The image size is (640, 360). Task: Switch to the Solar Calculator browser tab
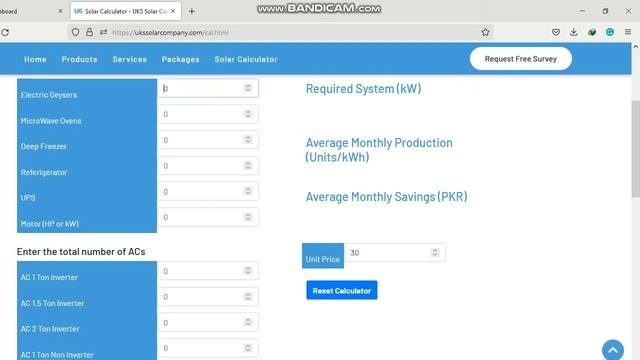click(x=126, y=11)
